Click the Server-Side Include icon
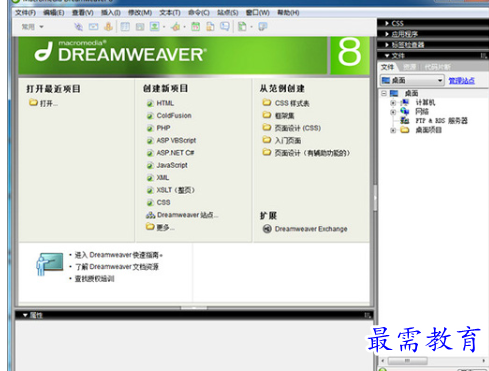 [210, 26]
